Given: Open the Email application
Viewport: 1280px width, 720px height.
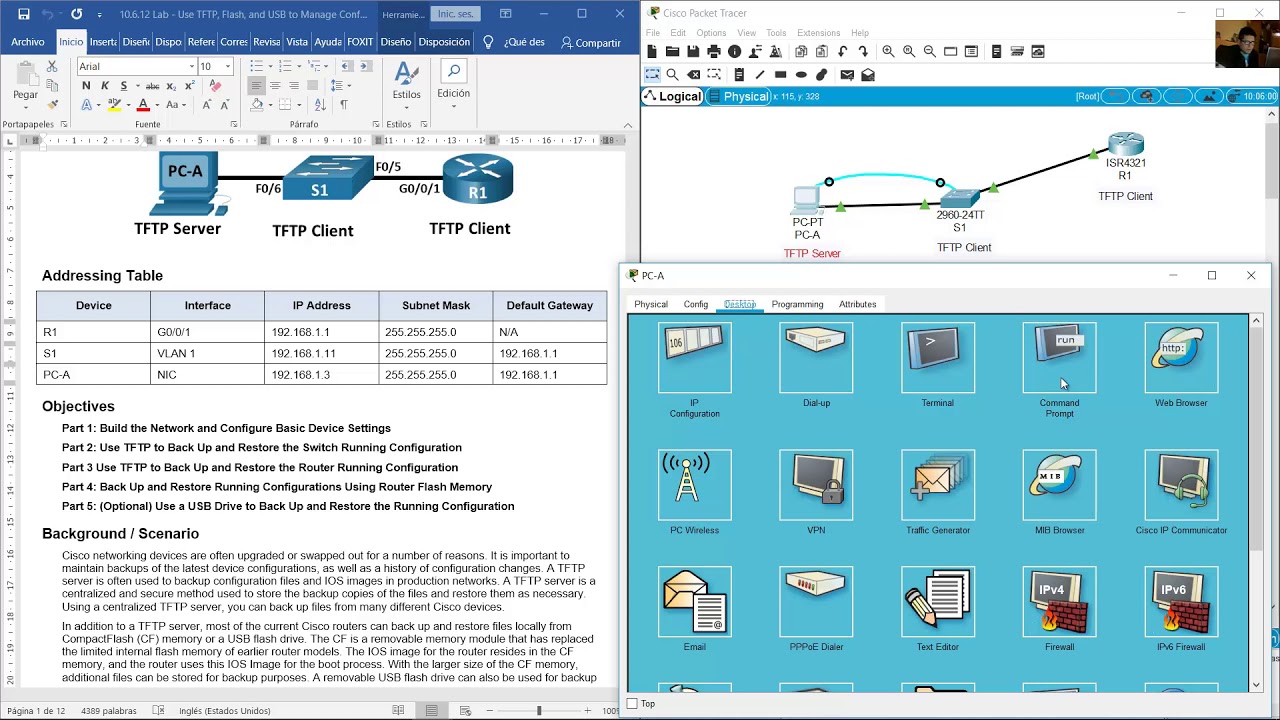Looking at the screenshot, I should 695,602.
